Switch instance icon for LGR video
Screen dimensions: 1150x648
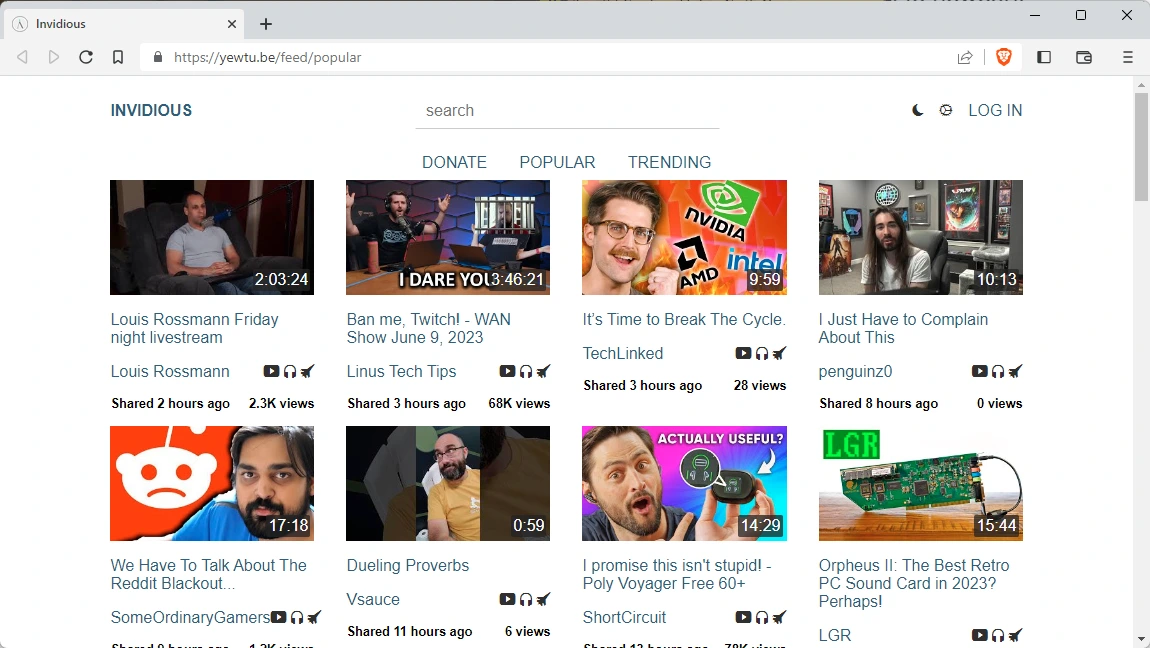(1015, 636)
